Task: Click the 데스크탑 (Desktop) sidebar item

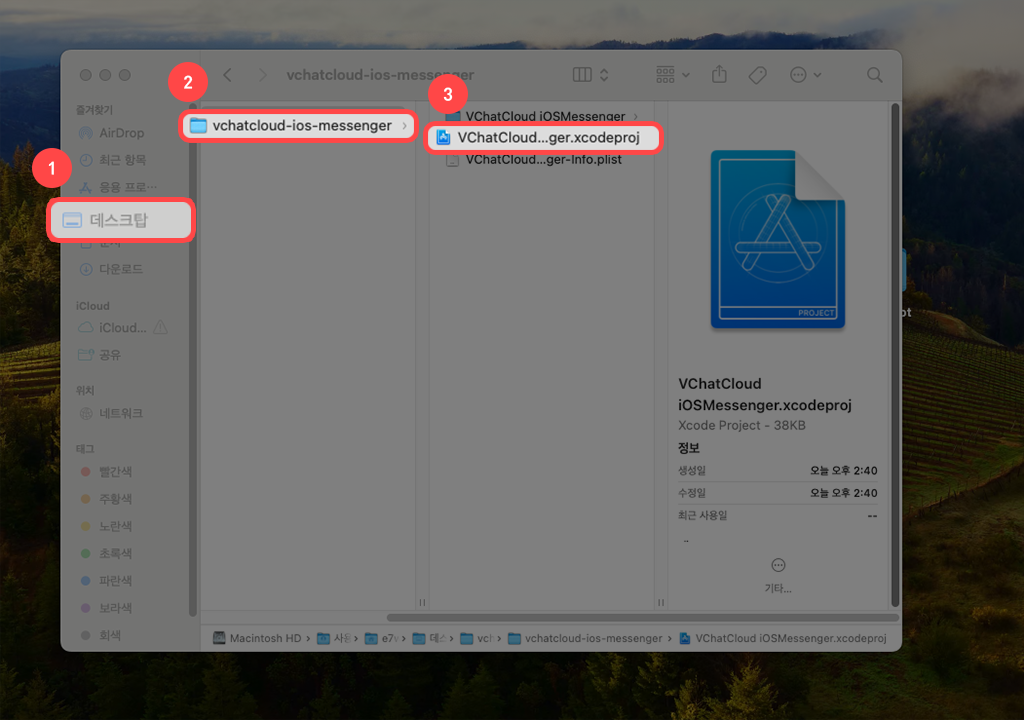Action: (119, 220)
